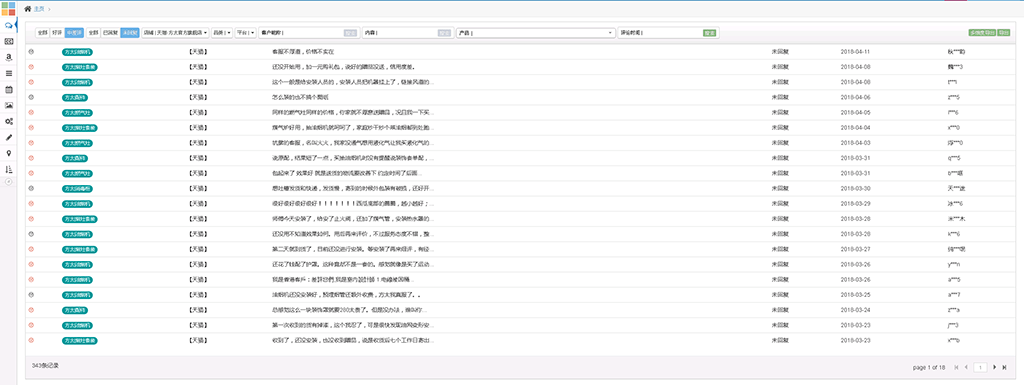This screenshot has height=385, width=1024.
Task: Click the rightmost green 导出 button
Action: point(1004,33)
